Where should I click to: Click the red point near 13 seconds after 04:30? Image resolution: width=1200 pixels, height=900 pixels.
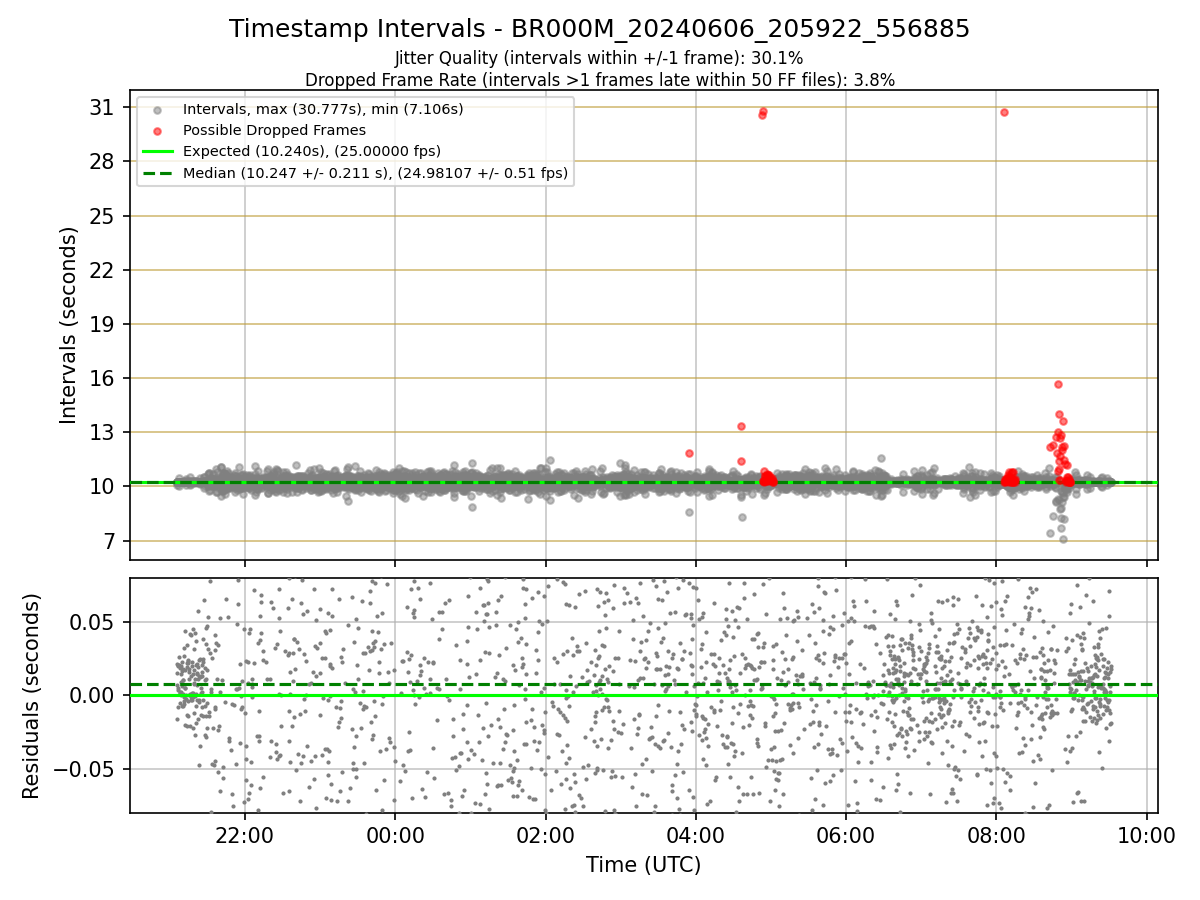[x=741, y=426]
